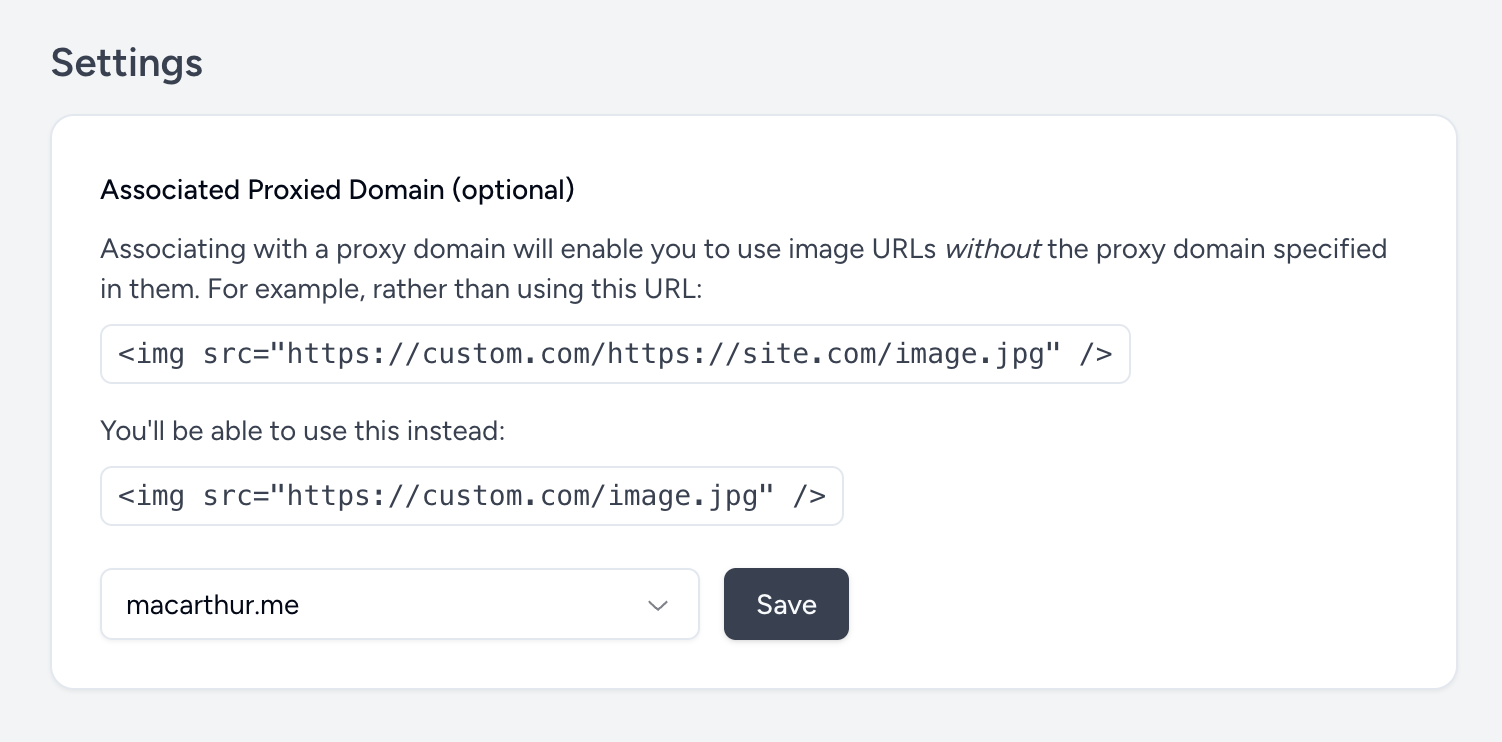Click the Save button
The height and width of the screenshot is (742, 1502).
coord(786,604)
